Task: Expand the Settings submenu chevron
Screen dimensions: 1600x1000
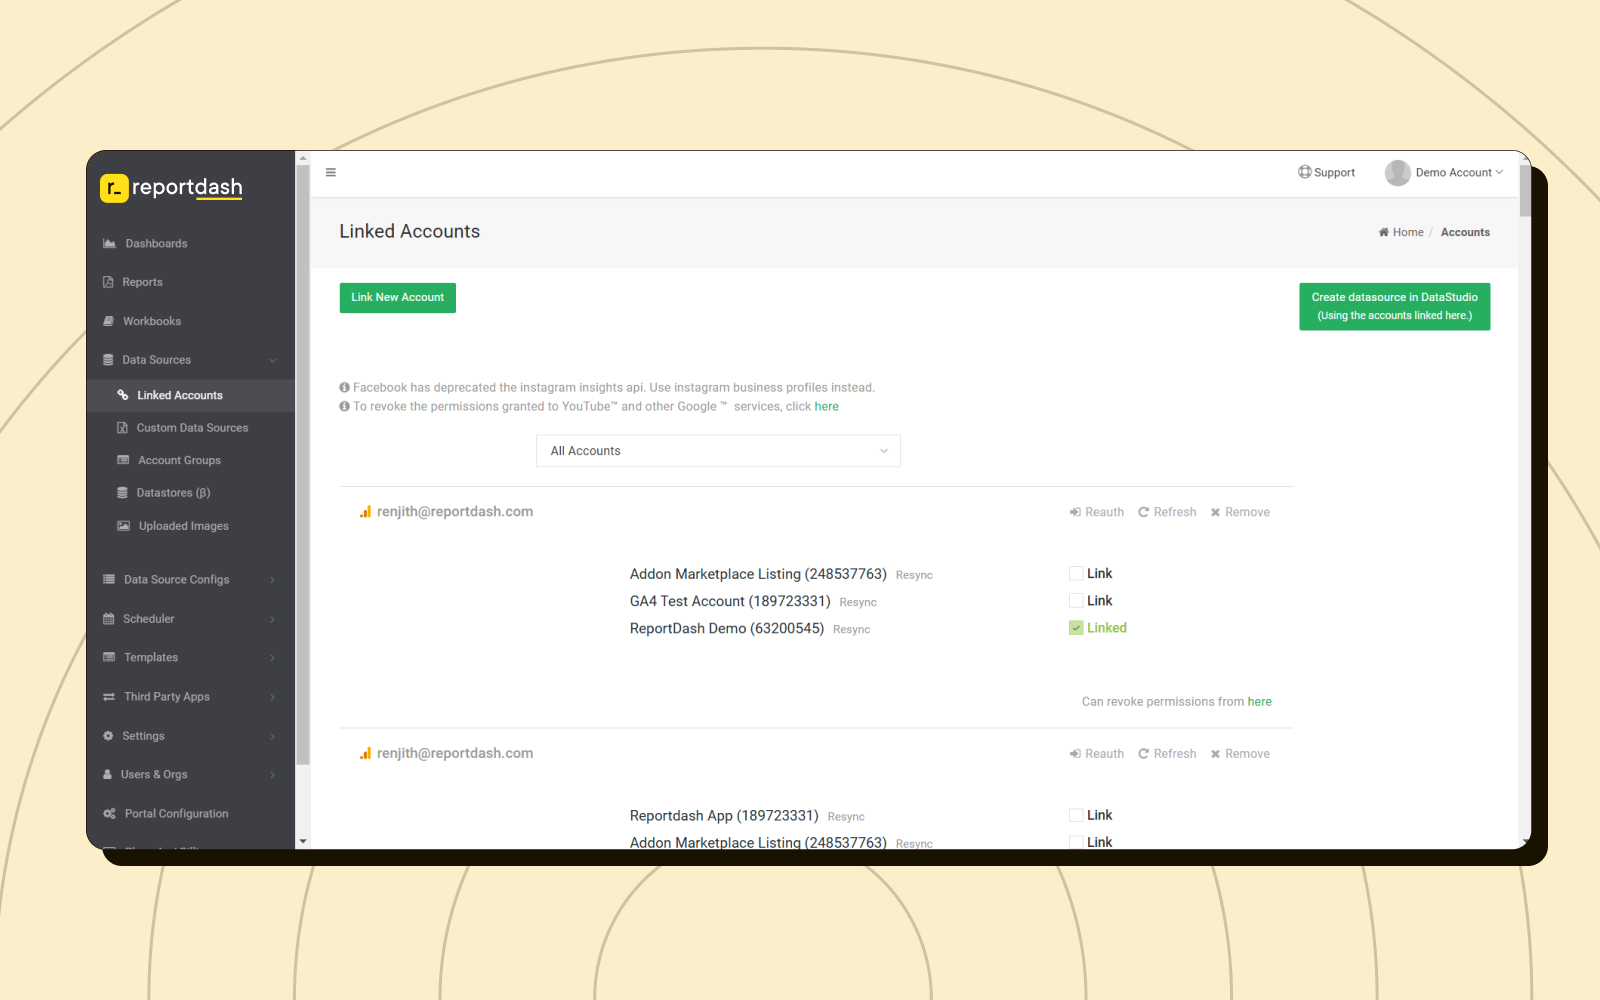Action: [272, 736]
